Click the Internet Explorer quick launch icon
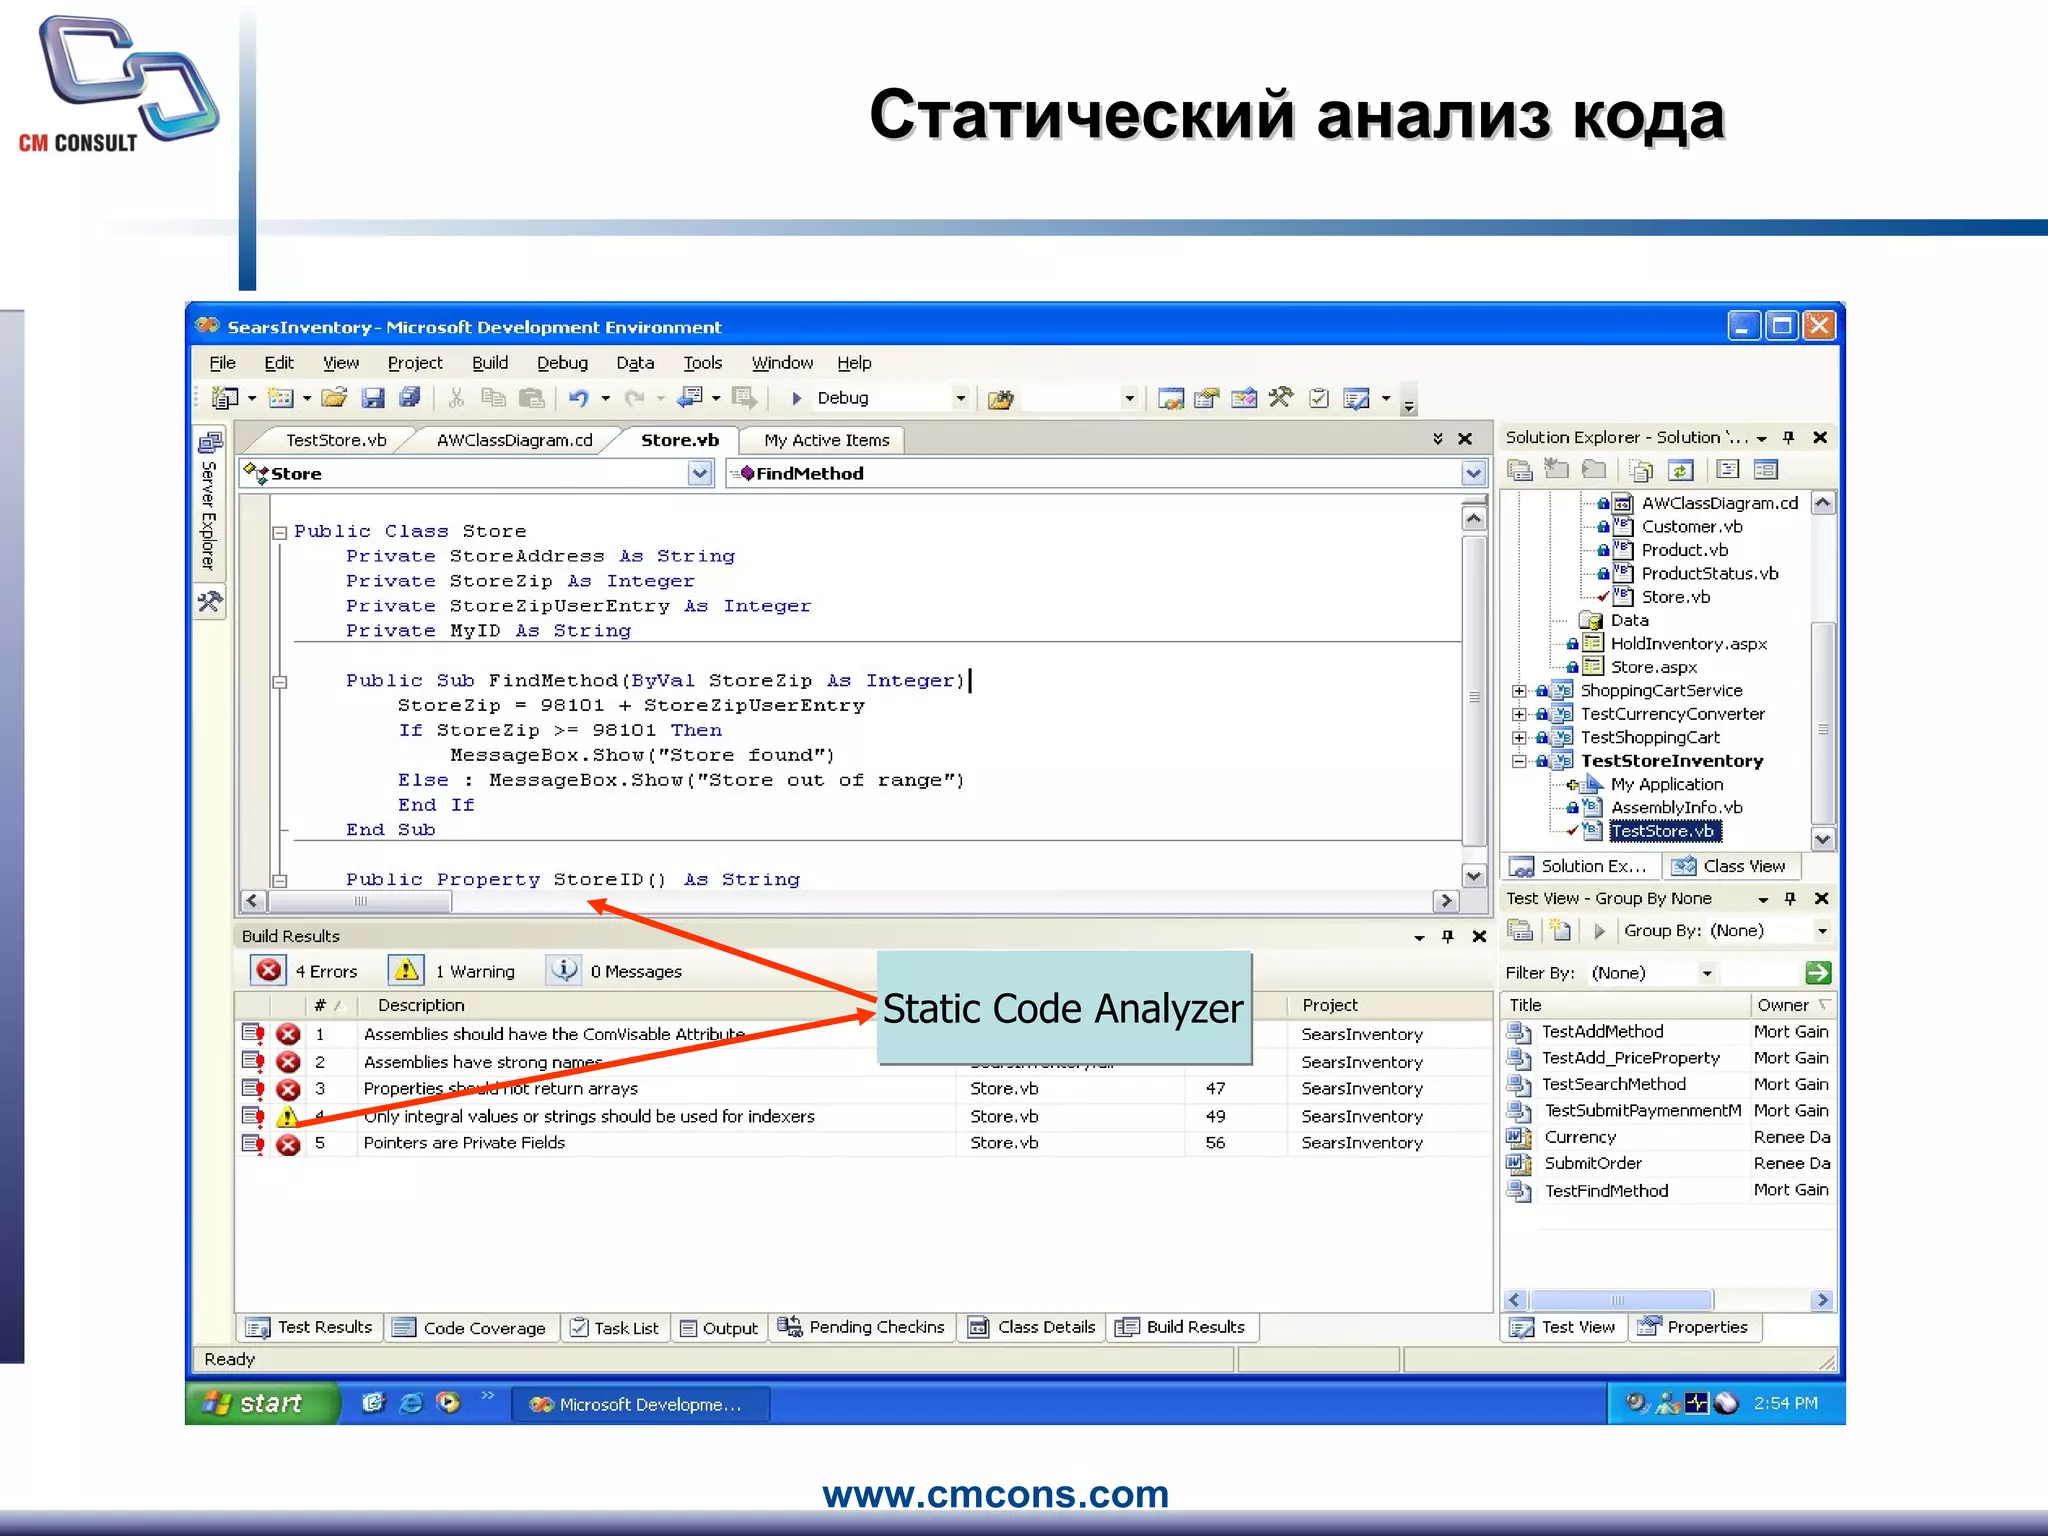2048x1536 pixels. click(x=411, y=1403)
